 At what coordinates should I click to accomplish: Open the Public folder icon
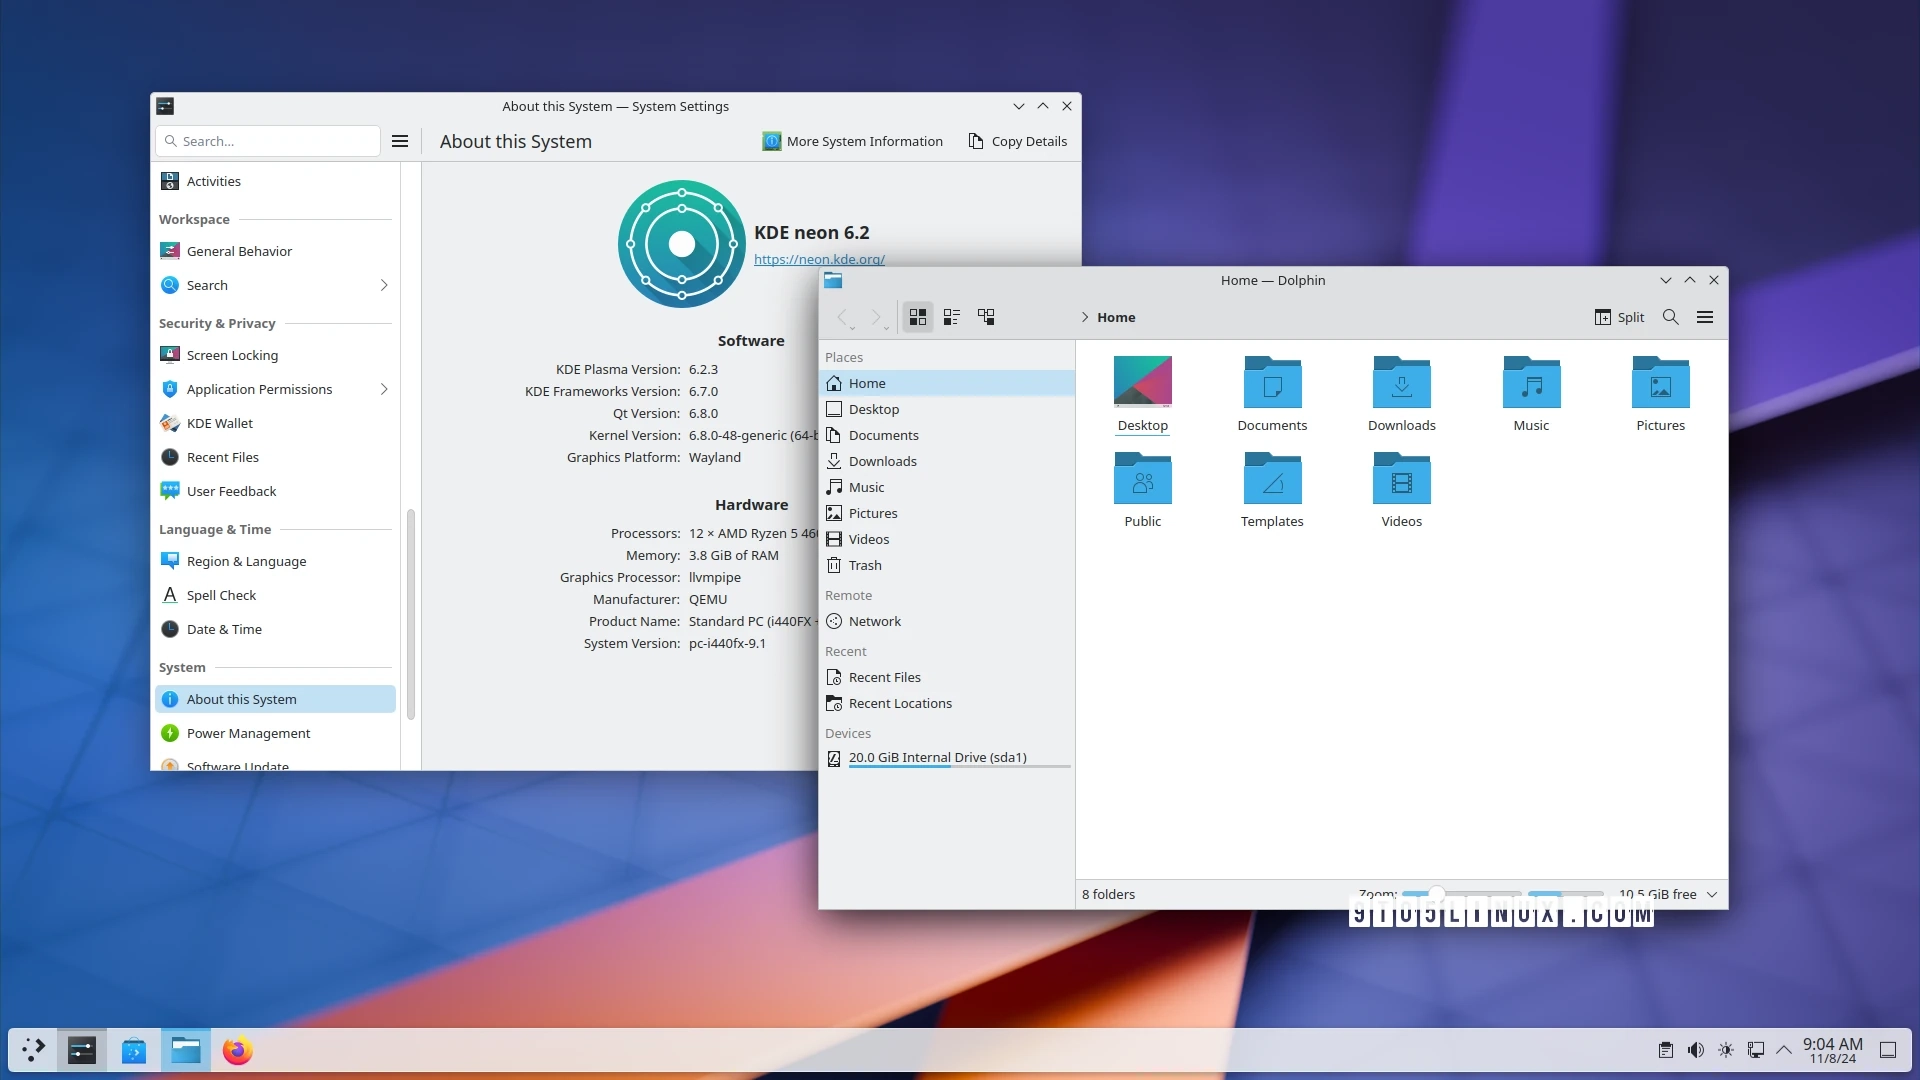pyautogui.click(x=1143, y=478)
